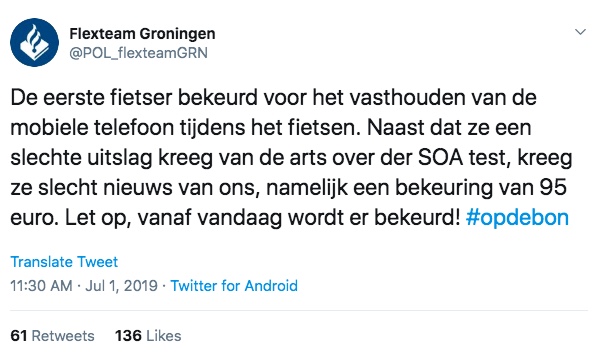This screenshot has height=360, width=595.
Task: Click the phrase 'bekeuring van 95' in tweet
Action: (481, 188)
